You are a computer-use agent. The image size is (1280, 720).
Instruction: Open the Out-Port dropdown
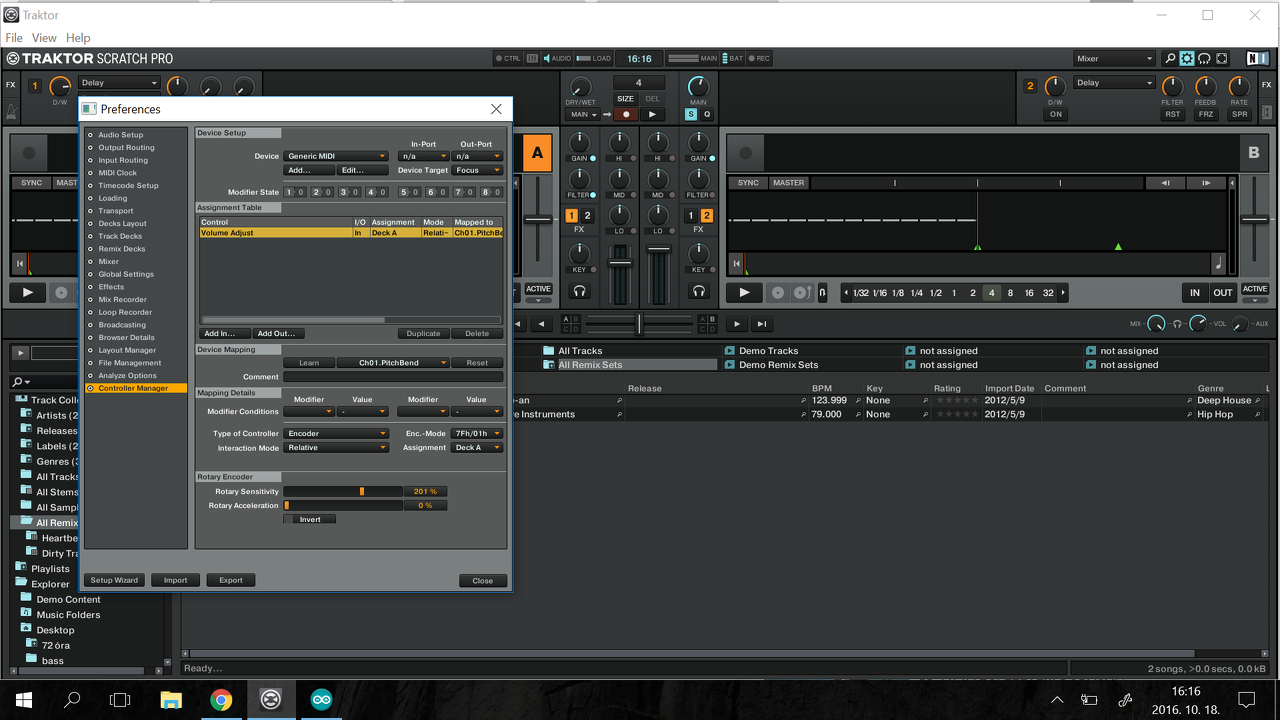477,156
